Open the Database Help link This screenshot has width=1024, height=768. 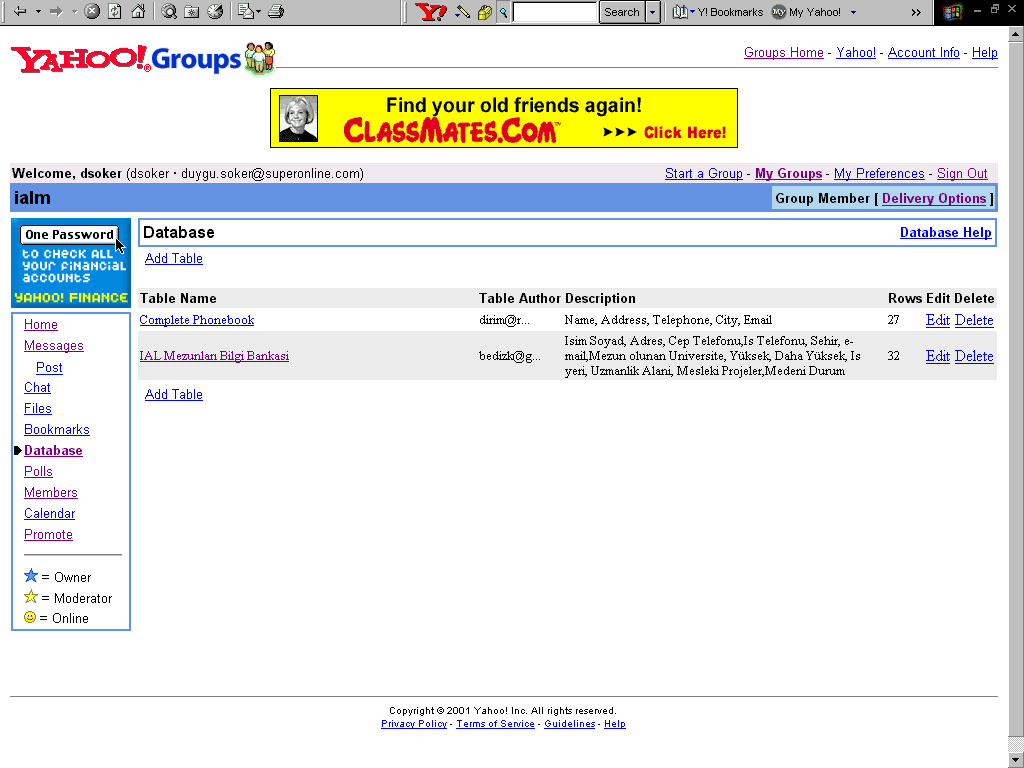946,232
